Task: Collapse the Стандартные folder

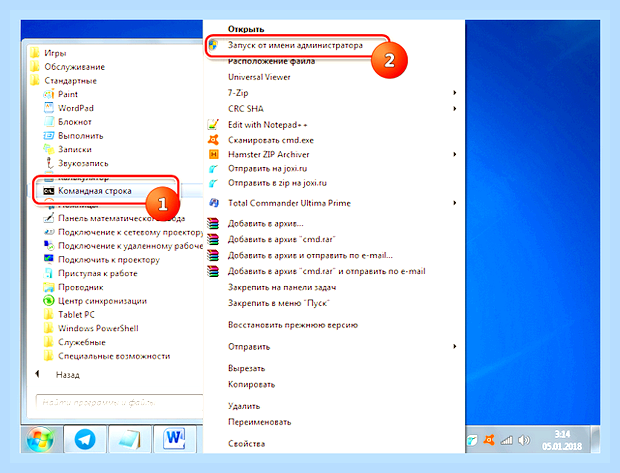Action: point(64,81)
